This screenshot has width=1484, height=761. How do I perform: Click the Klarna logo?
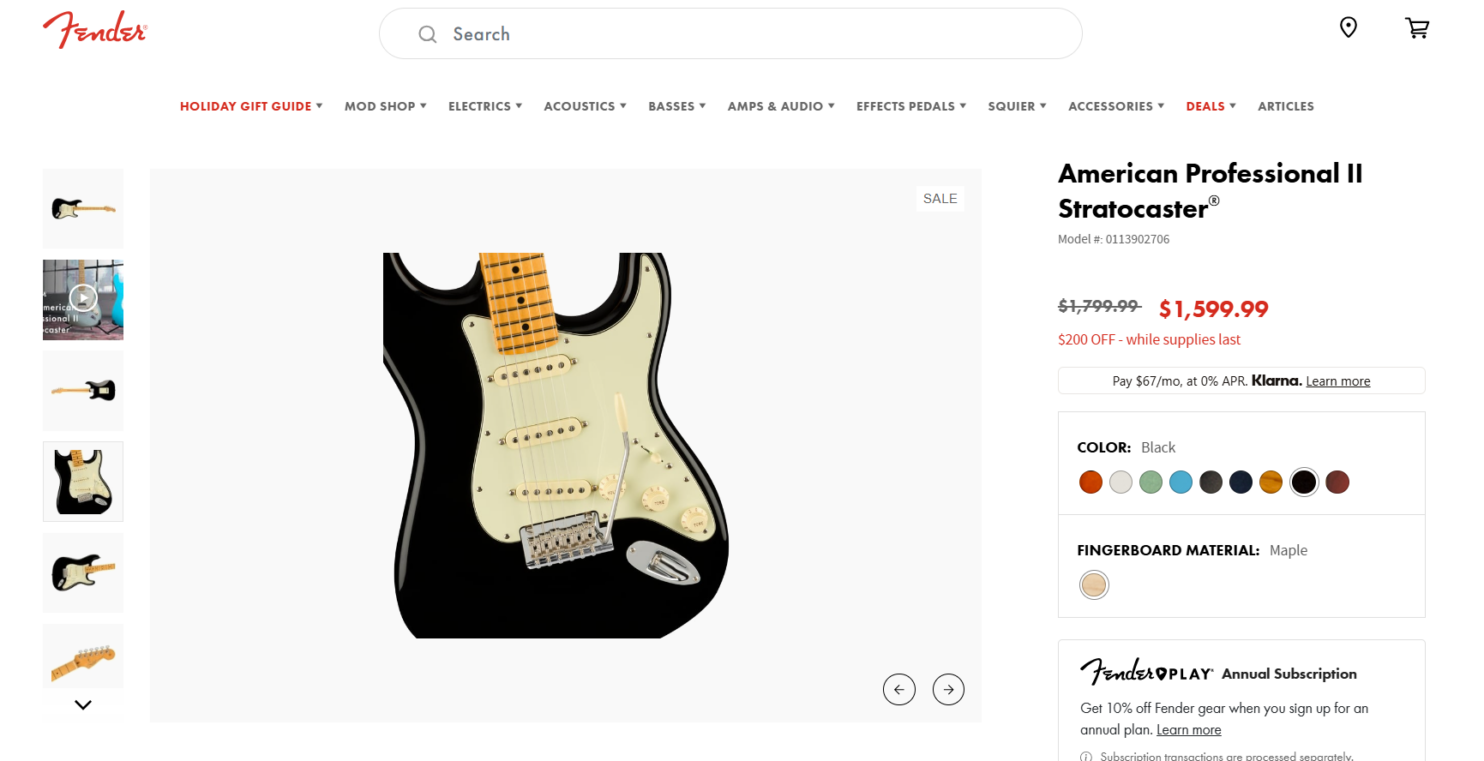(x=1277, y=380)
